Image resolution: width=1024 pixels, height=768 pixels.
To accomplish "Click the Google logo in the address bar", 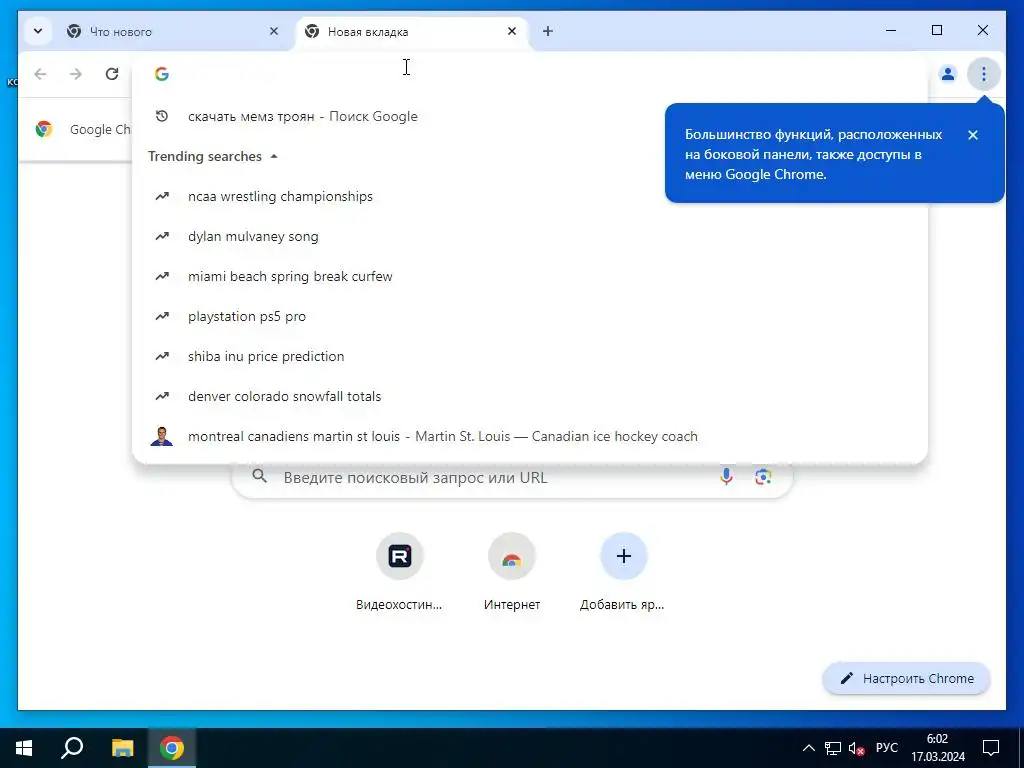I will [x=162, y=74].
